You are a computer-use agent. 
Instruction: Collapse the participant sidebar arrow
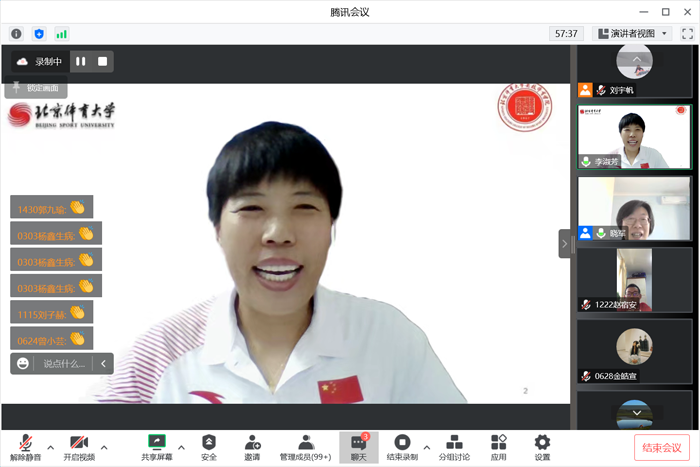564,244
